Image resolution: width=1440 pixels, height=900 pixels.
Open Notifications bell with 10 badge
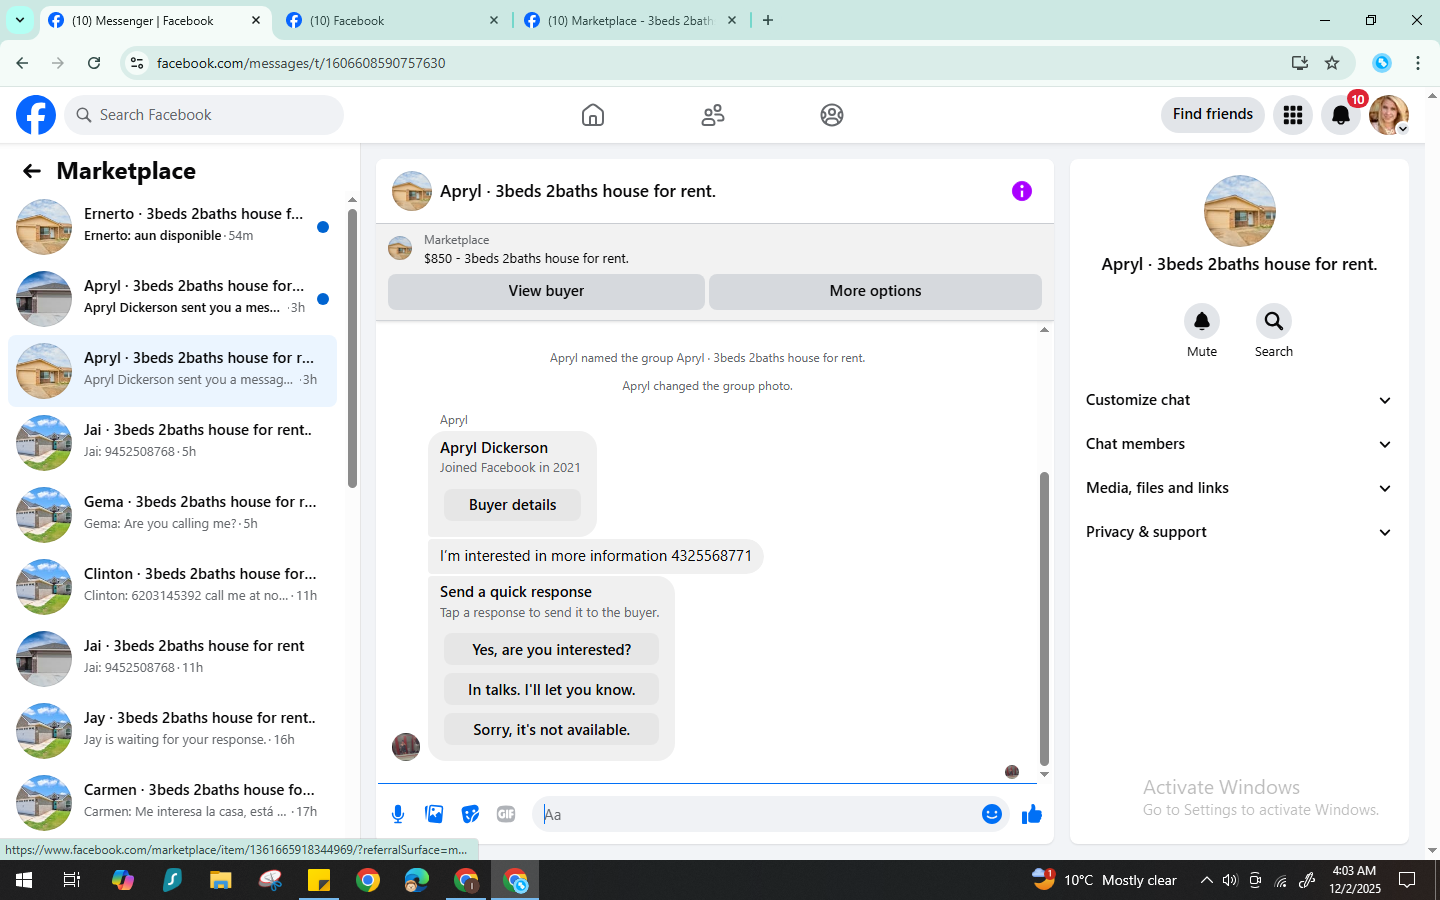coord(1341,115)
